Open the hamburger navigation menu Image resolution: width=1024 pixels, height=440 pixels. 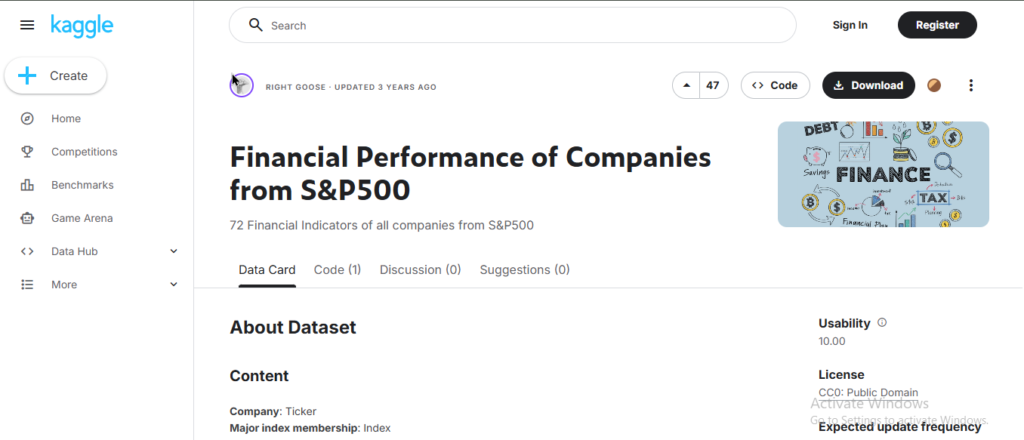click(x=27, y=25)
